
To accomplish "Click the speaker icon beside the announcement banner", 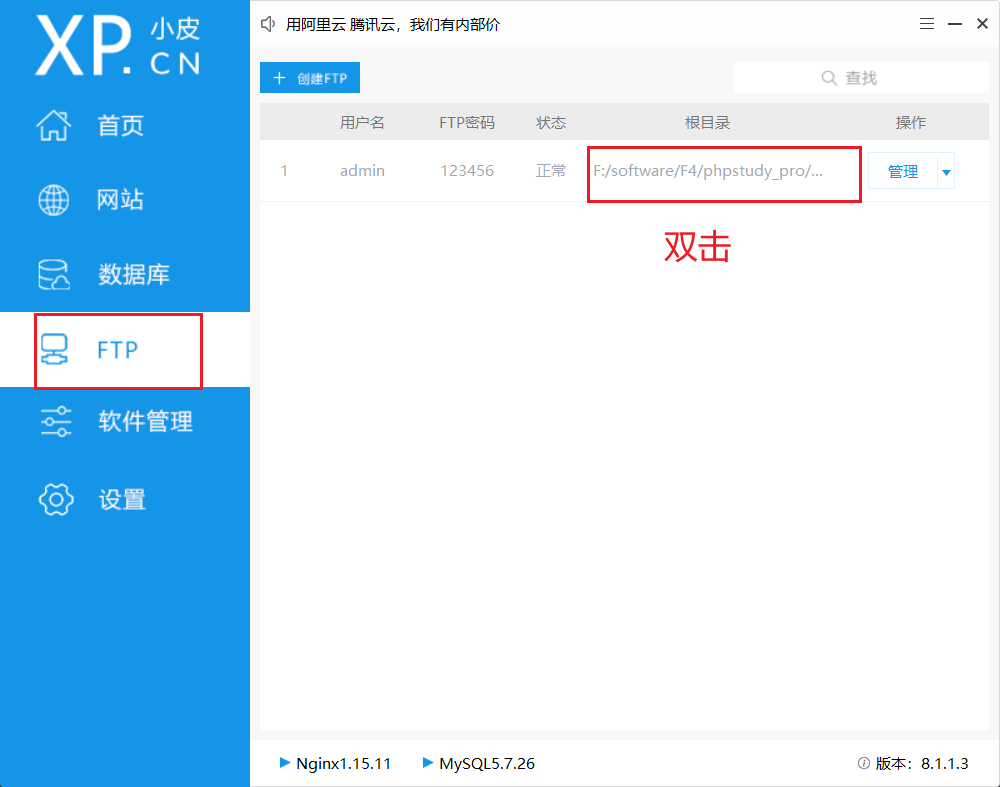I will tap(267, 23).
